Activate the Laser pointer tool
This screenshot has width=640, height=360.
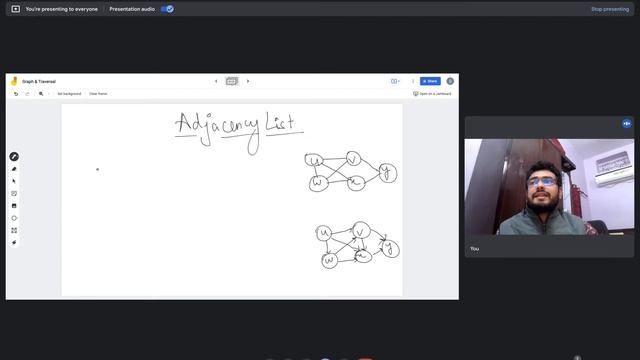click(x=14, y=242)
